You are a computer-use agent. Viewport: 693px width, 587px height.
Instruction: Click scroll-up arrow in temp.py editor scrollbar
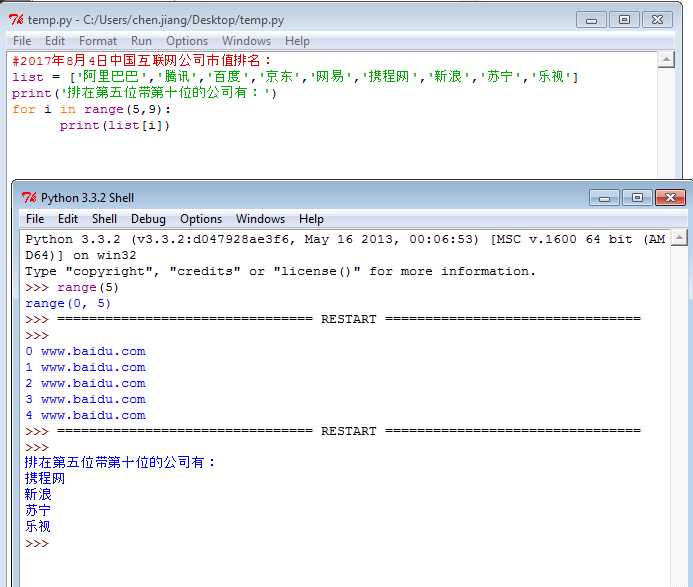pyautogui.click(x=666, y=60)
